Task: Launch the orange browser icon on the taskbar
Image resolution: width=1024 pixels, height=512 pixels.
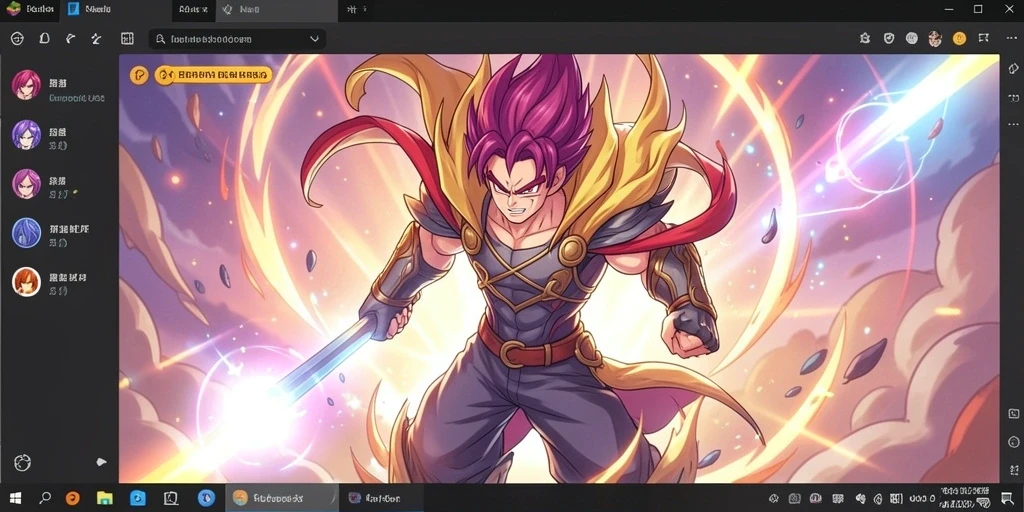Action: point(72,498)
